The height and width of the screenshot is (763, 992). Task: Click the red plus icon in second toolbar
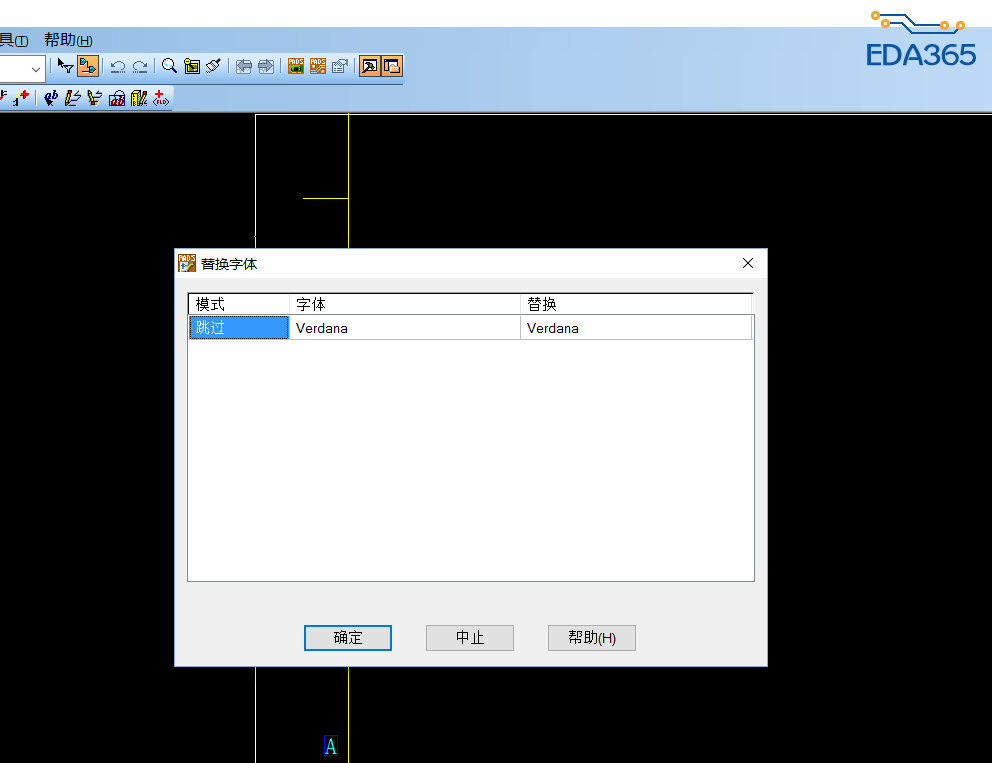click(21, 98)
